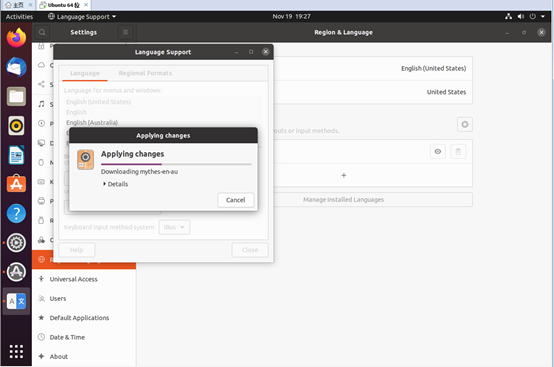Open the Language Support app menu arrow
The height and width of the screenshot is (367, 554).
(x=114, y=17)
